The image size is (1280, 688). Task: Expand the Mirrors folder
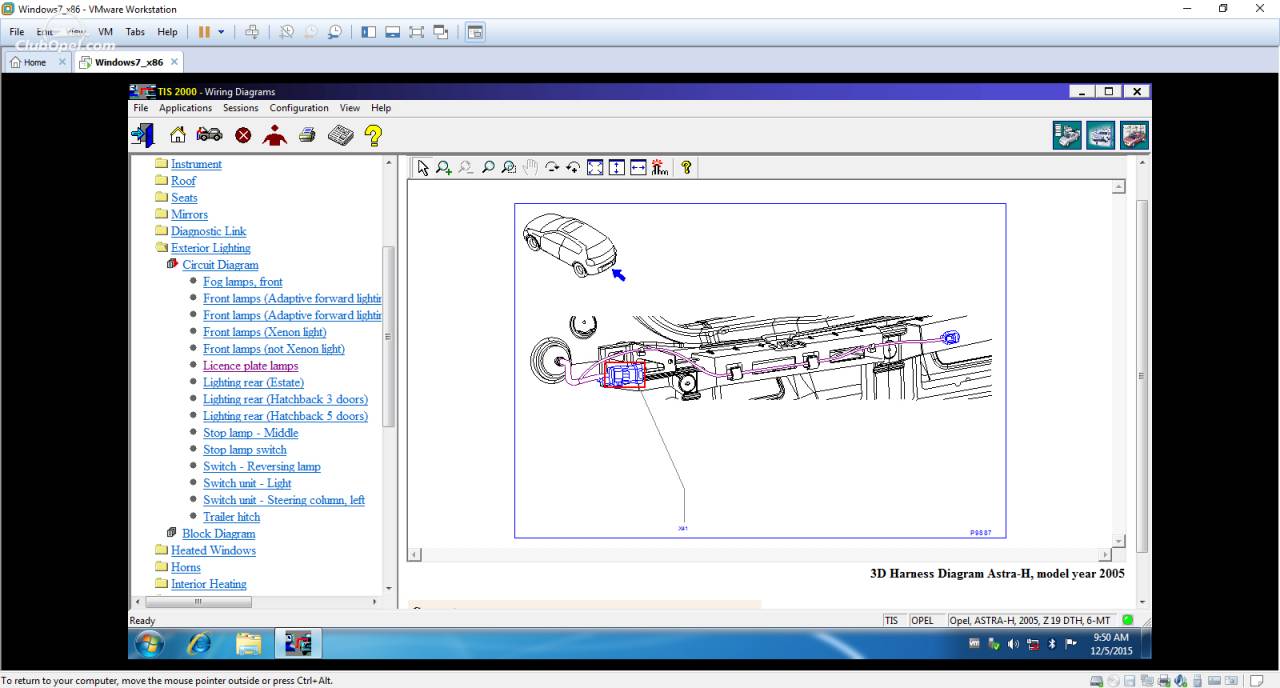click(x=161, y=214)
